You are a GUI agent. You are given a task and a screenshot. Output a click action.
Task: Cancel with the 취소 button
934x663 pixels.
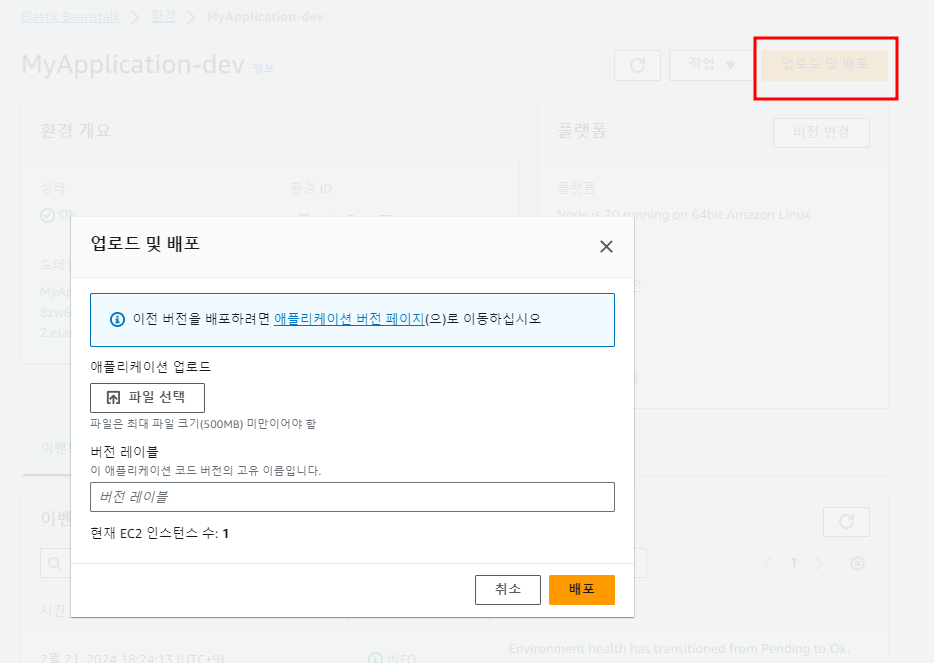tap(508, 590)
